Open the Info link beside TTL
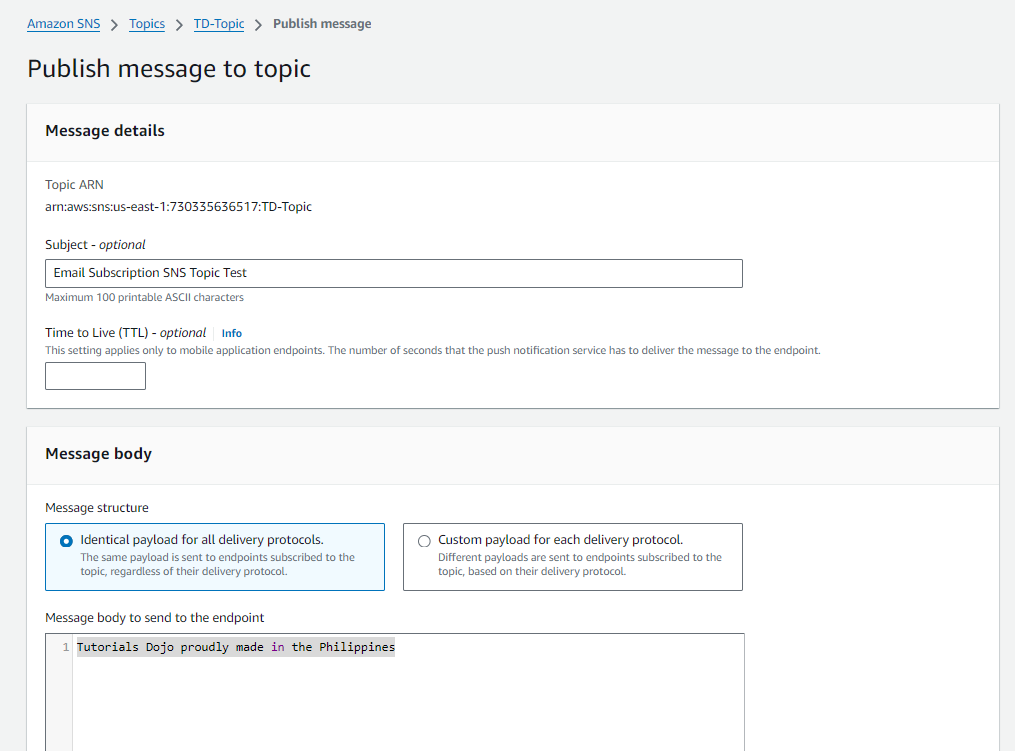The width and height of the screenshot is (1015, 751). 232,333
